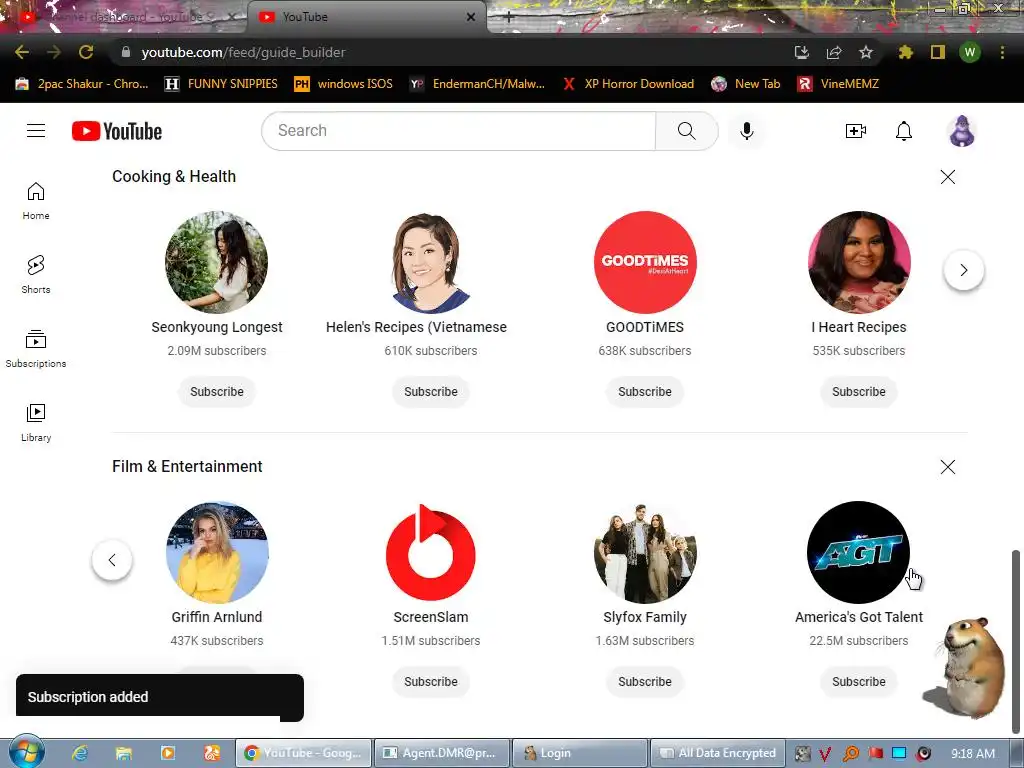Open FUNNY SNIPPIES bookmark
The image size is (1024, 768).
(x=221, y=84)
